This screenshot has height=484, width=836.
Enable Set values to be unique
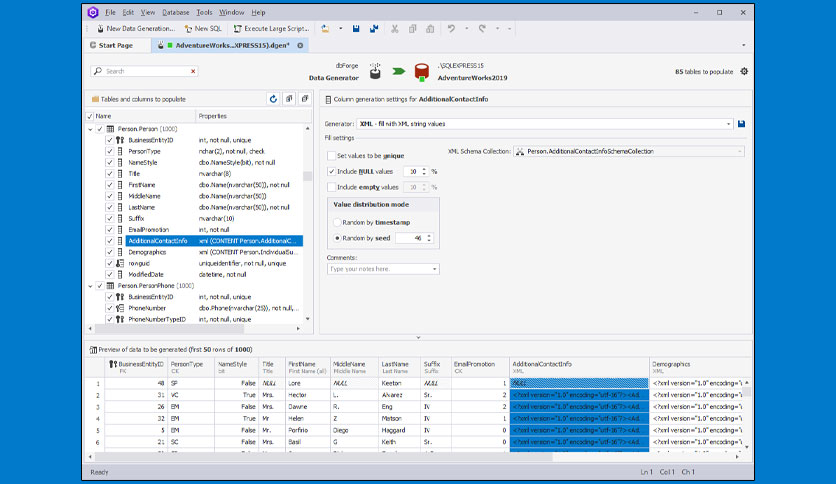tap(331, 156)
